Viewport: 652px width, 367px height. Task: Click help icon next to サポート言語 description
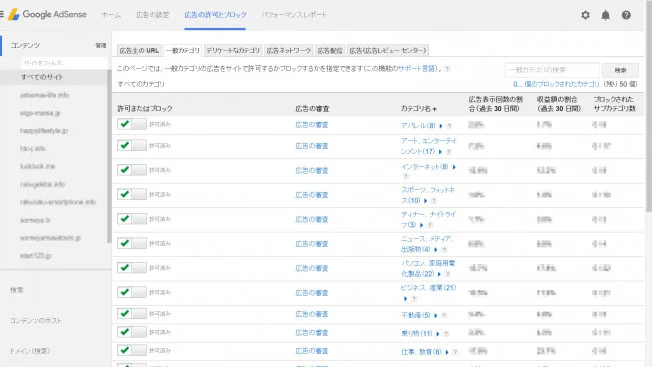pos(447,69)
